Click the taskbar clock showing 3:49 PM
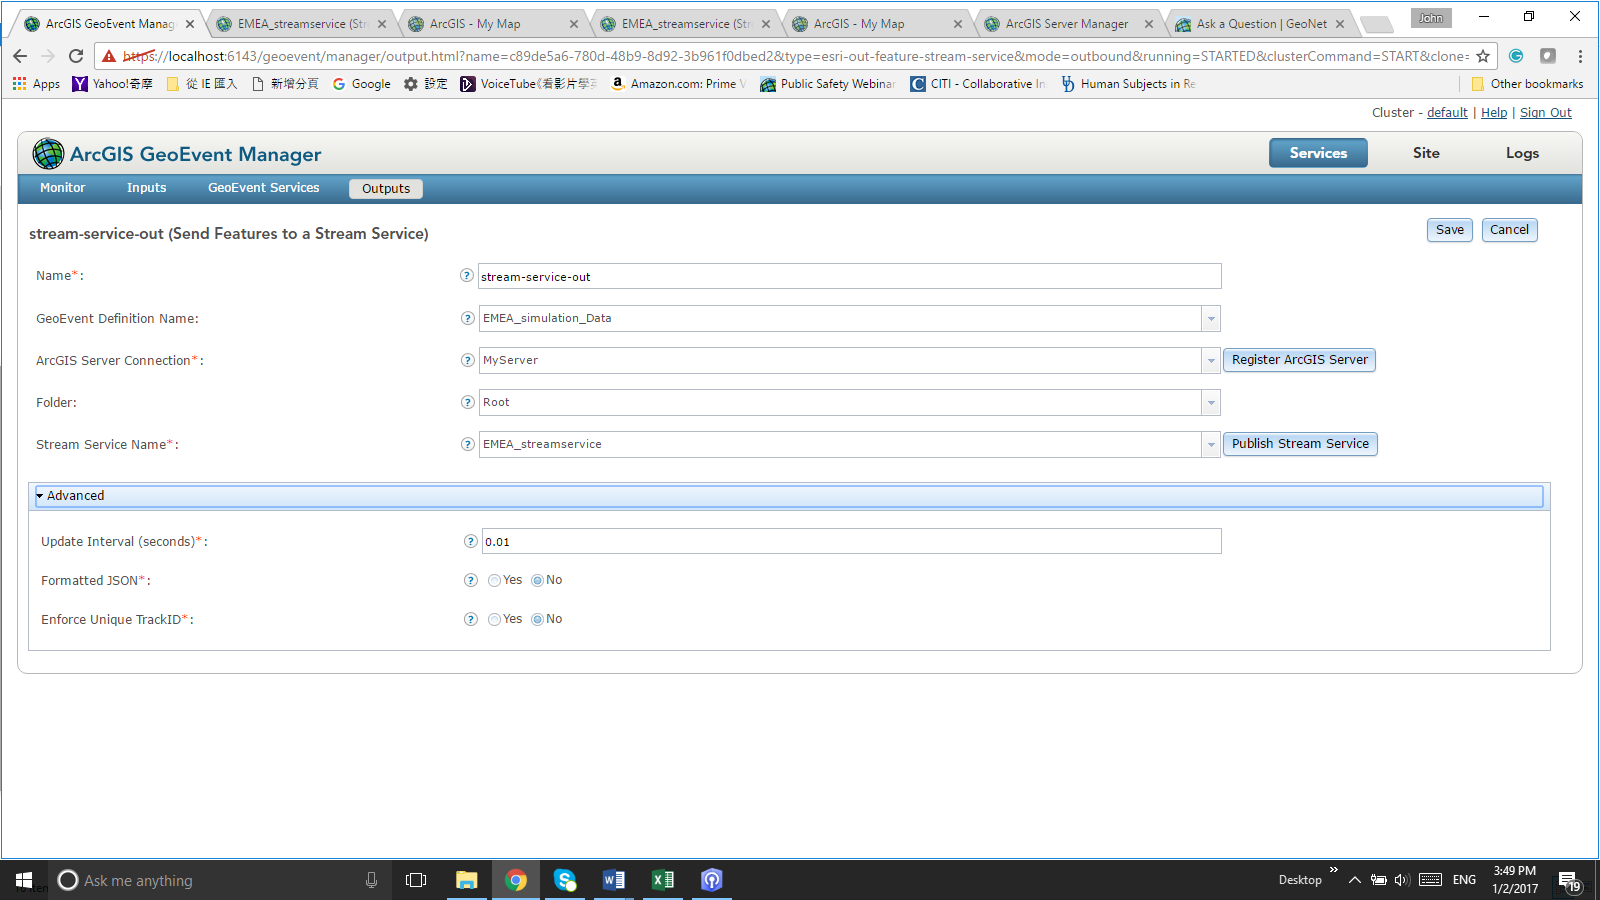The image size is (1600, 900). coord(1515,880)
